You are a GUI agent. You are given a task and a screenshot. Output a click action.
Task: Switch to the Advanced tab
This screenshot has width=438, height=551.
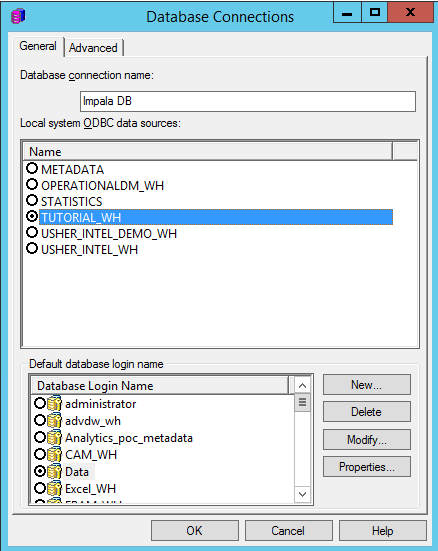[93, 48]
